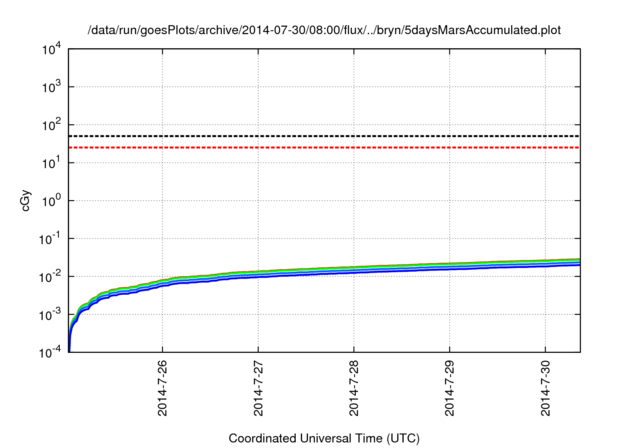Viewport: 640px width, 448px height.
Task: Click the 2014-7-30 date tick label
Action: 545,388
